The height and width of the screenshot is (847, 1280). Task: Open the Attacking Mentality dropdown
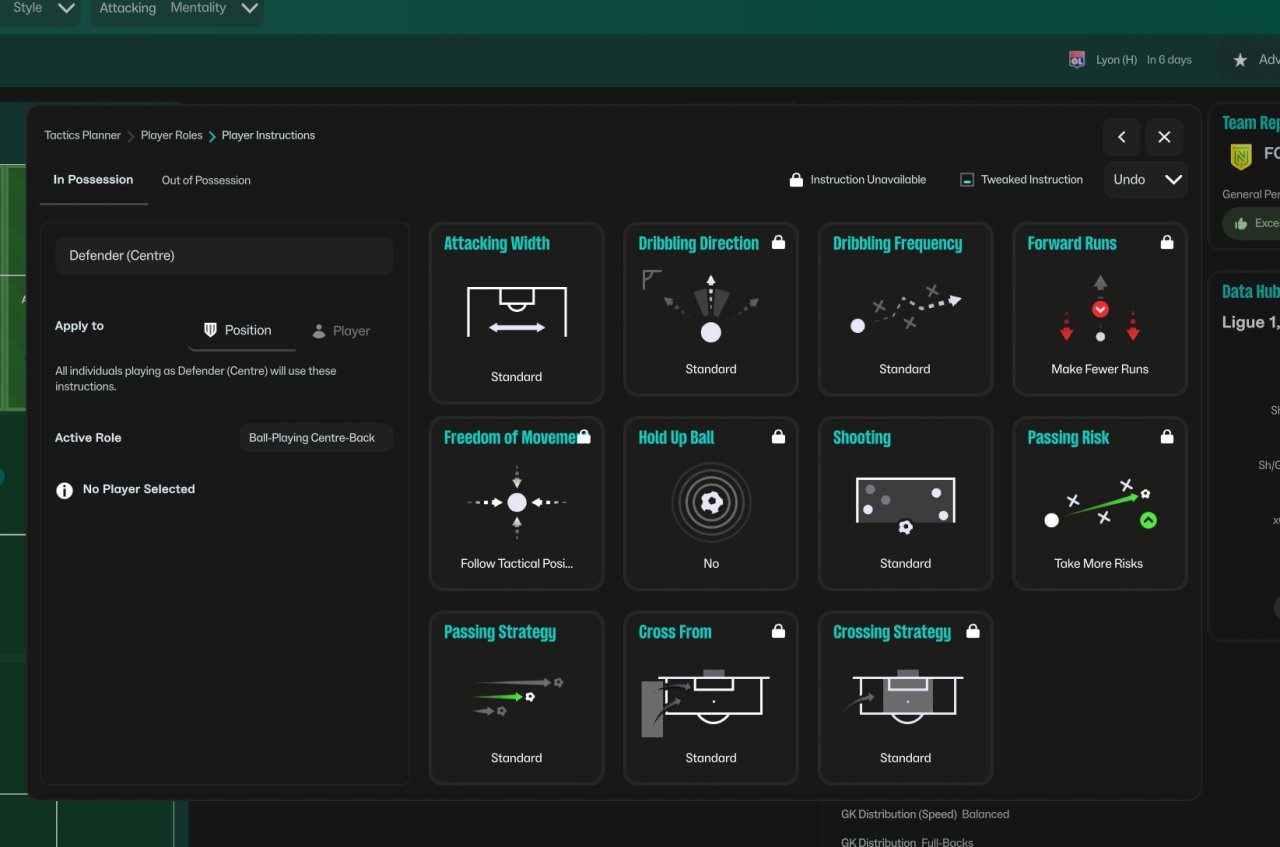(177, 9)
